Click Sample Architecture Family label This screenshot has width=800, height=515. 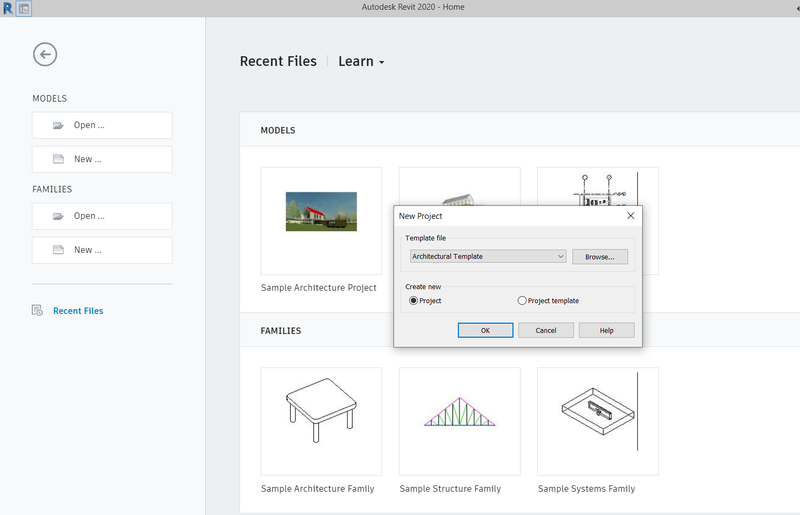tap(317, 488)
